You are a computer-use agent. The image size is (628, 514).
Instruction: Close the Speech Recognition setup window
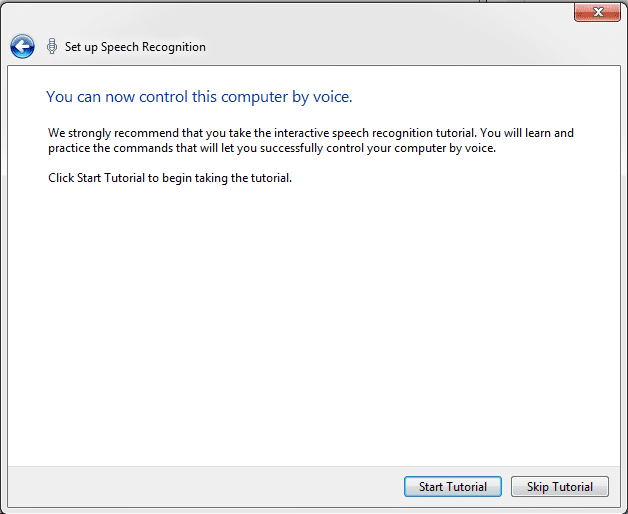[597, 12]
